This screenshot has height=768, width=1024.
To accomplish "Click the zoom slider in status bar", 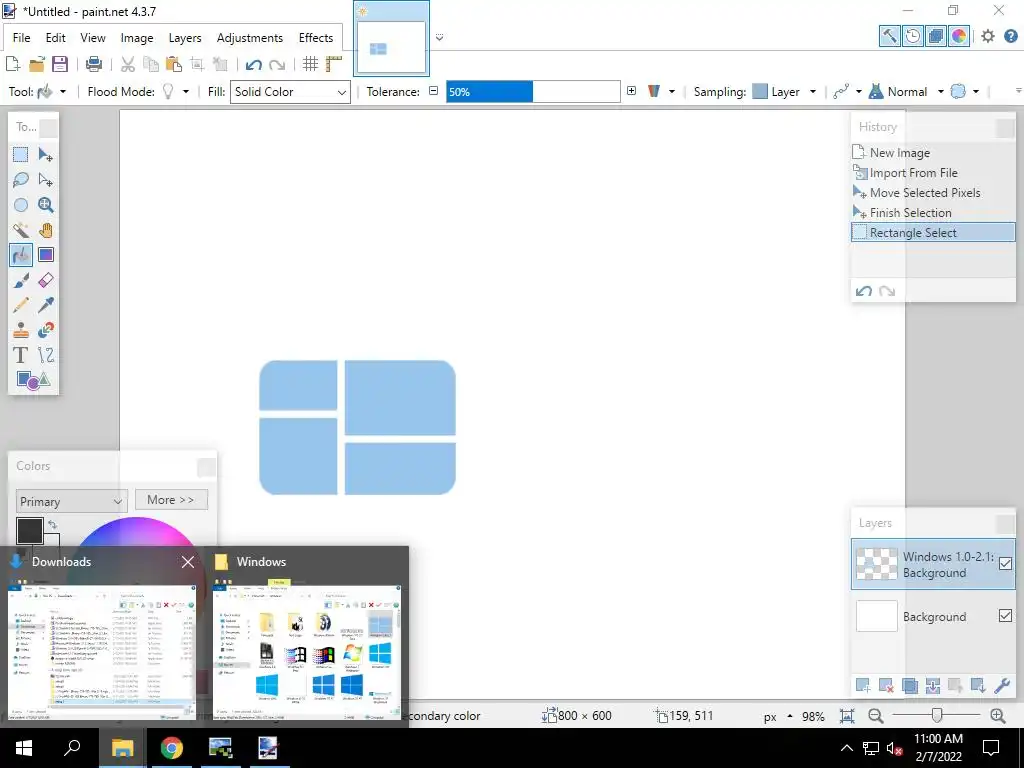I will pyautogui.click(x=936, y=716).
